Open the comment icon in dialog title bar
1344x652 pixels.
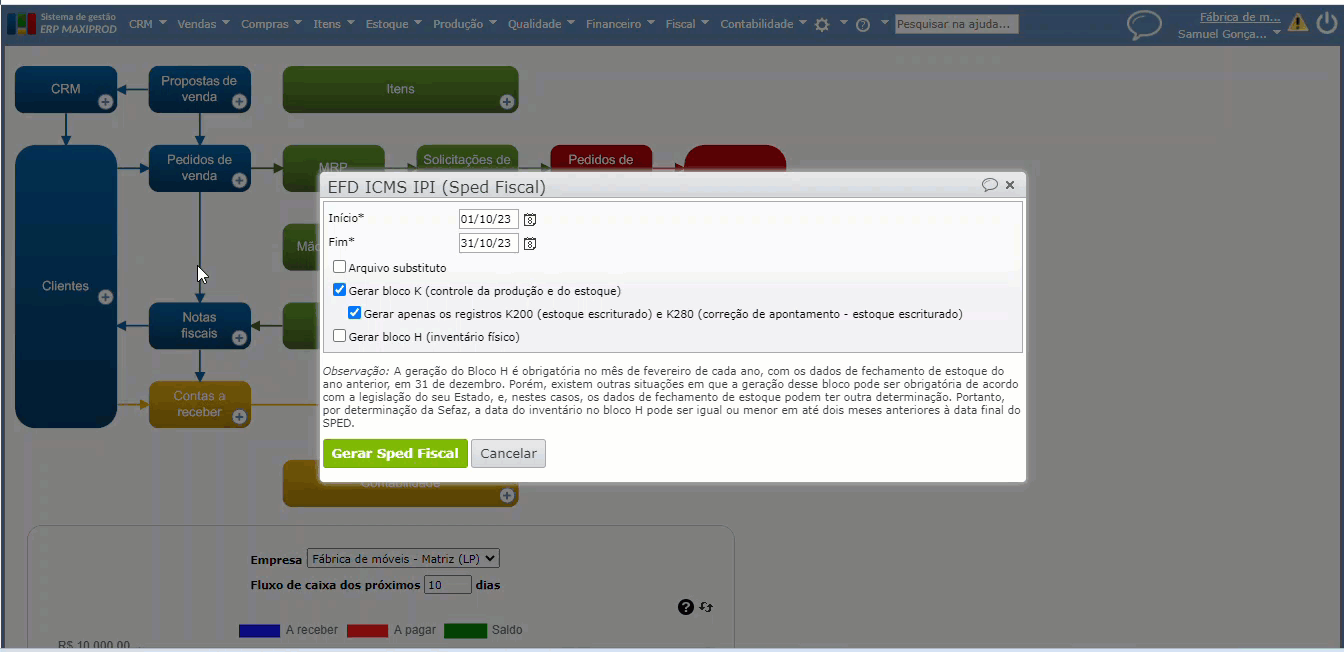click(x=990, y=185)
